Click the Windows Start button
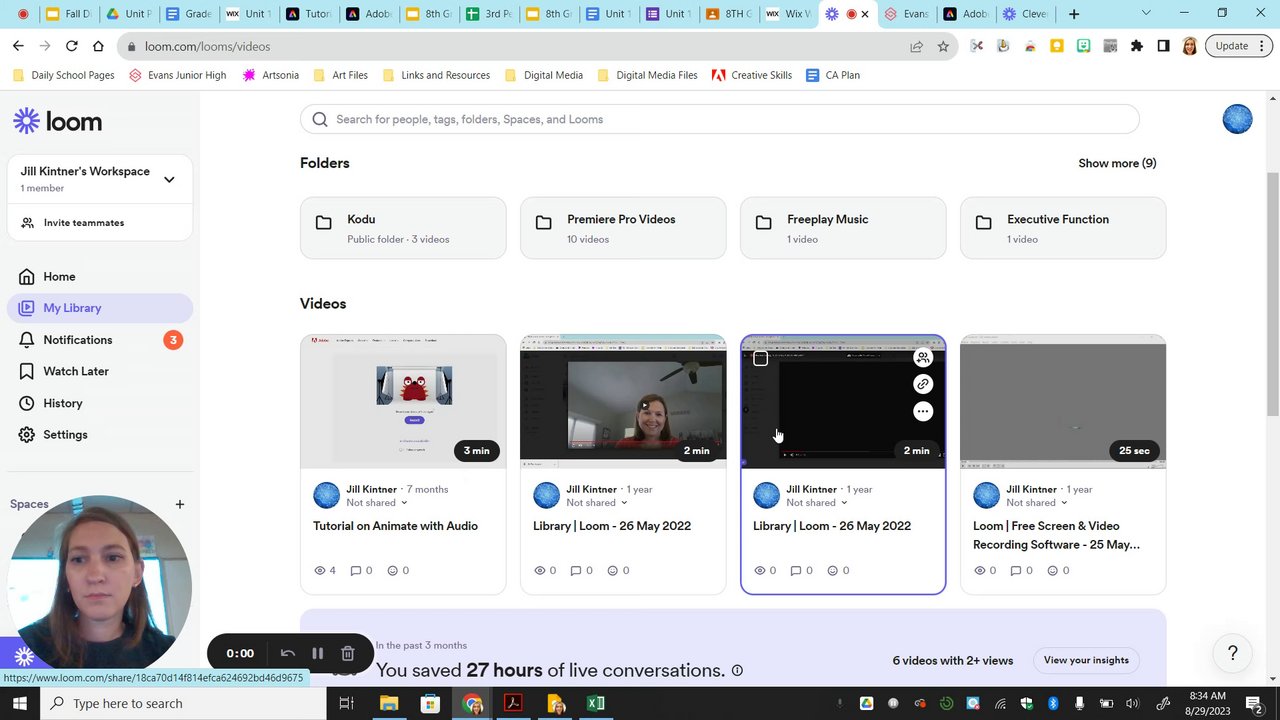The width and height of the screenshot is (1280, 720). coord(20,704)
